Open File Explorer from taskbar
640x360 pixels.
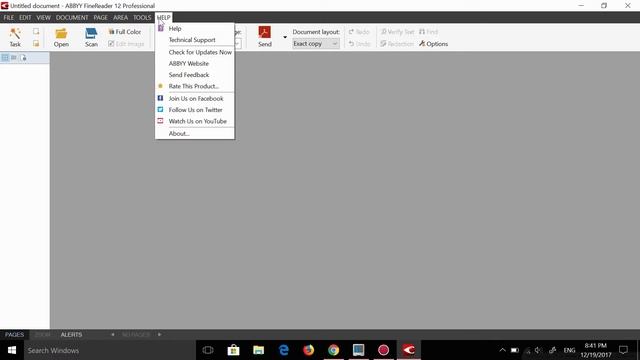(x=258, y=350)
